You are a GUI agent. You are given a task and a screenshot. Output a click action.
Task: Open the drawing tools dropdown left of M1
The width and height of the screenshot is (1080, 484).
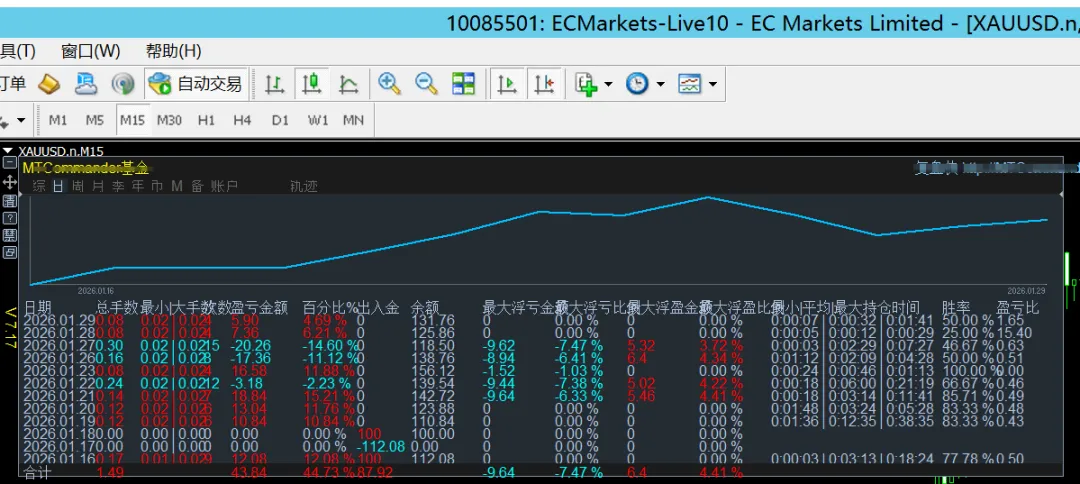(x=21, y=120)
